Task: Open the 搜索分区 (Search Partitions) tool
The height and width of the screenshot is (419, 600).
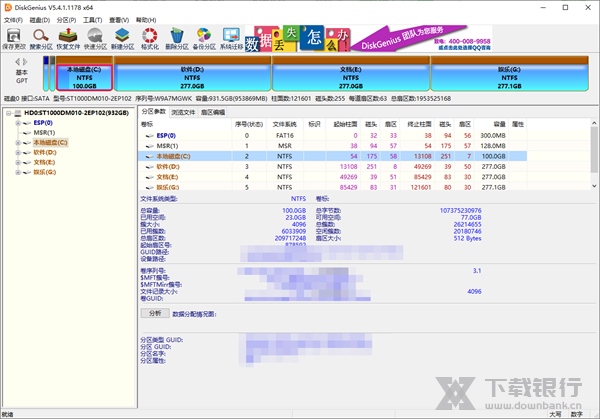Action: 41,38
